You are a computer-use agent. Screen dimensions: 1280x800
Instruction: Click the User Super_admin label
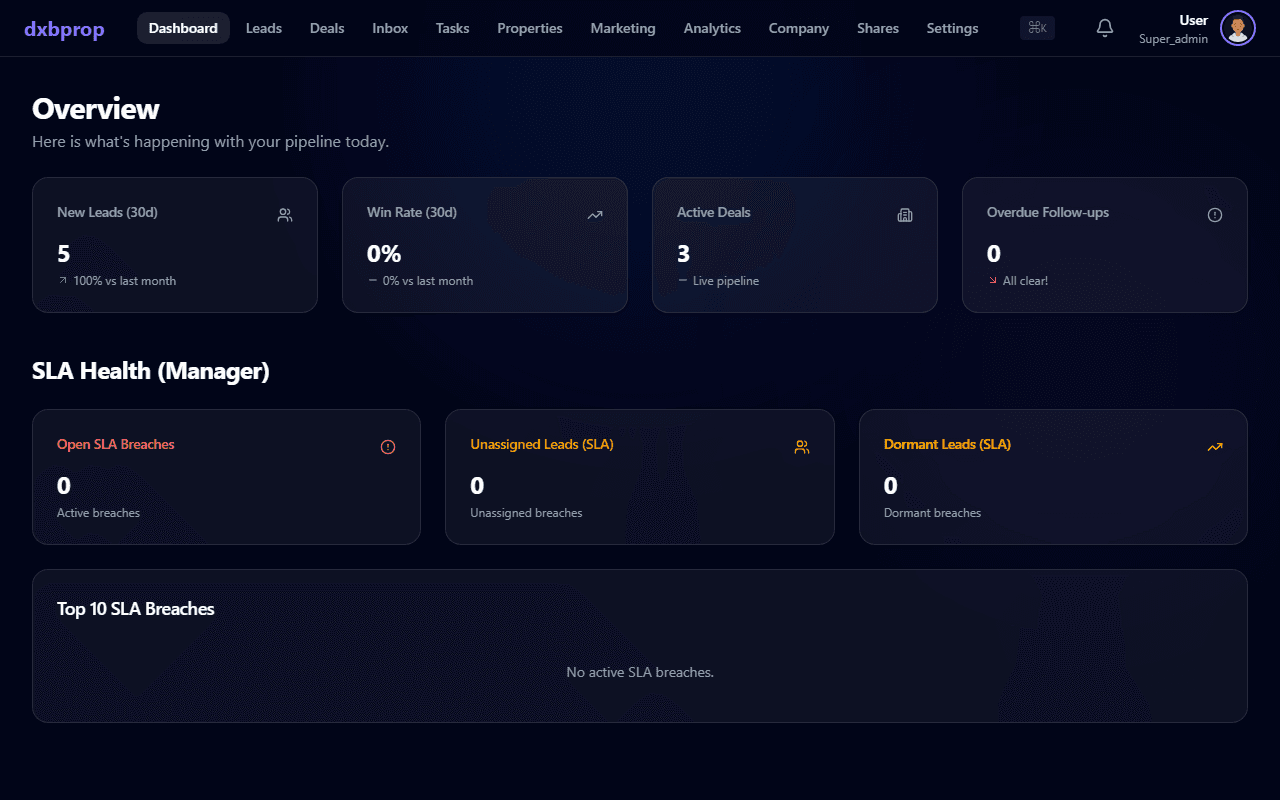point(1173,29)
